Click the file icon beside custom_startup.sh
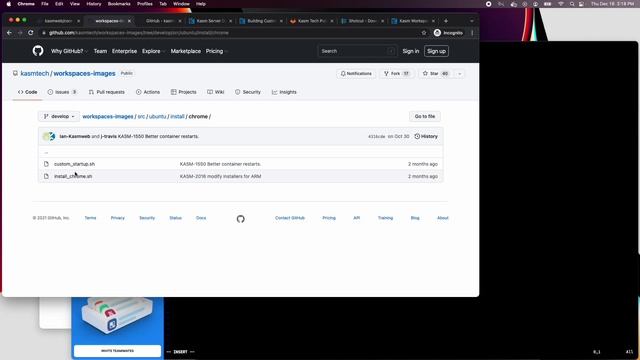The height and width of the screenshot is (360, 640). tap(46, 164)
